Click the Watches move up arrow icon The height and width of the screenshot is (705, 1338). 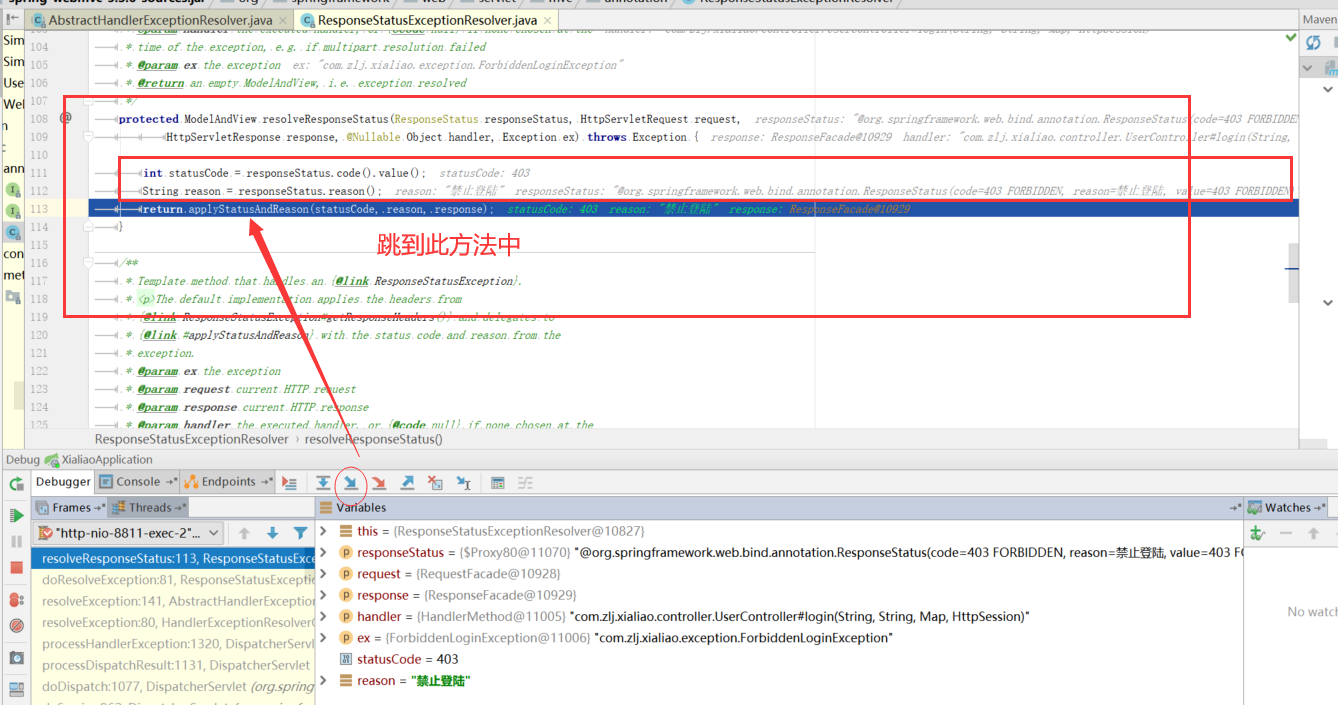pyautogui.click(x=1314, y=533)
